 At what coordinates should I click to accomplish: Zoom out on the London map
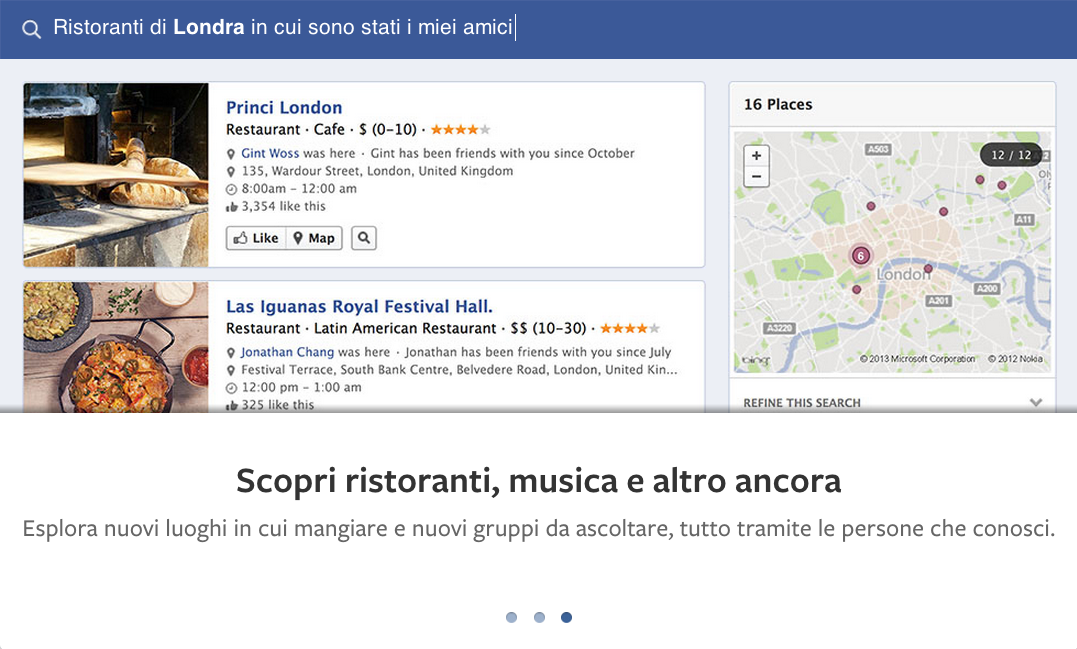click(x=757, y=177)
